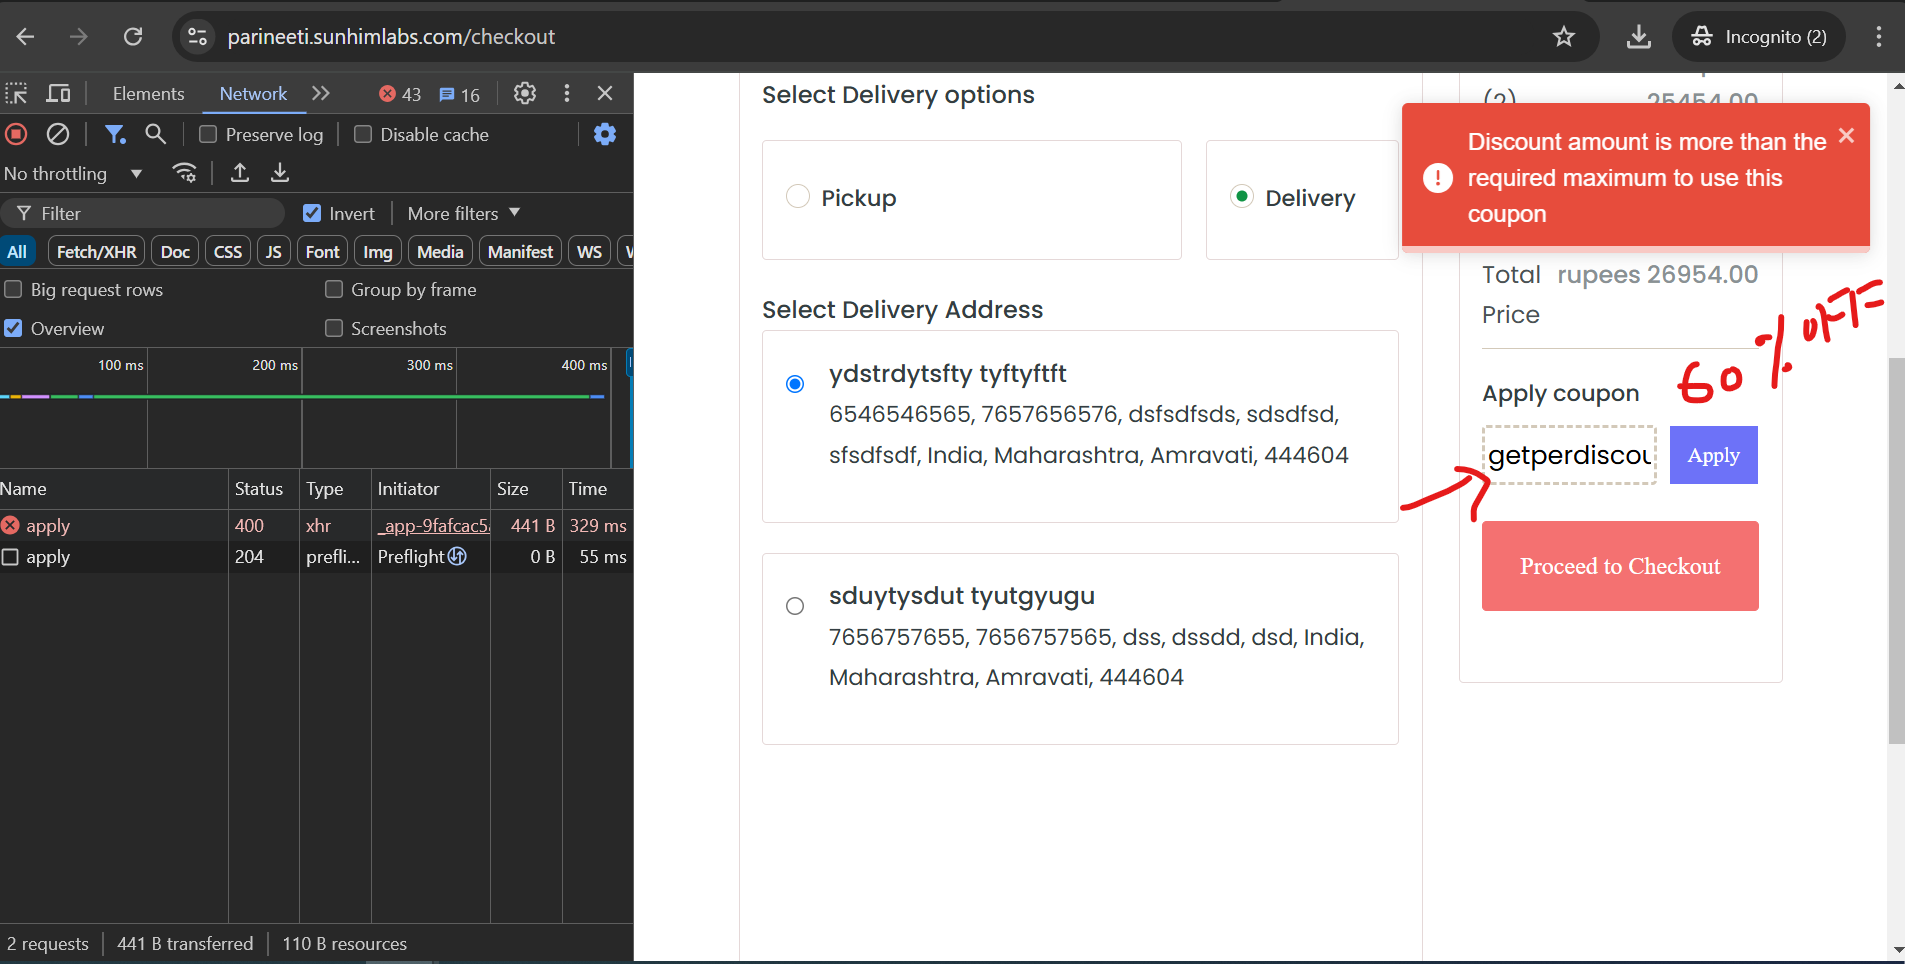Image resolution: width=1905 pixels, height=964 pixels.
Task: Filter requests by Media type
Action: click(440, 252)
